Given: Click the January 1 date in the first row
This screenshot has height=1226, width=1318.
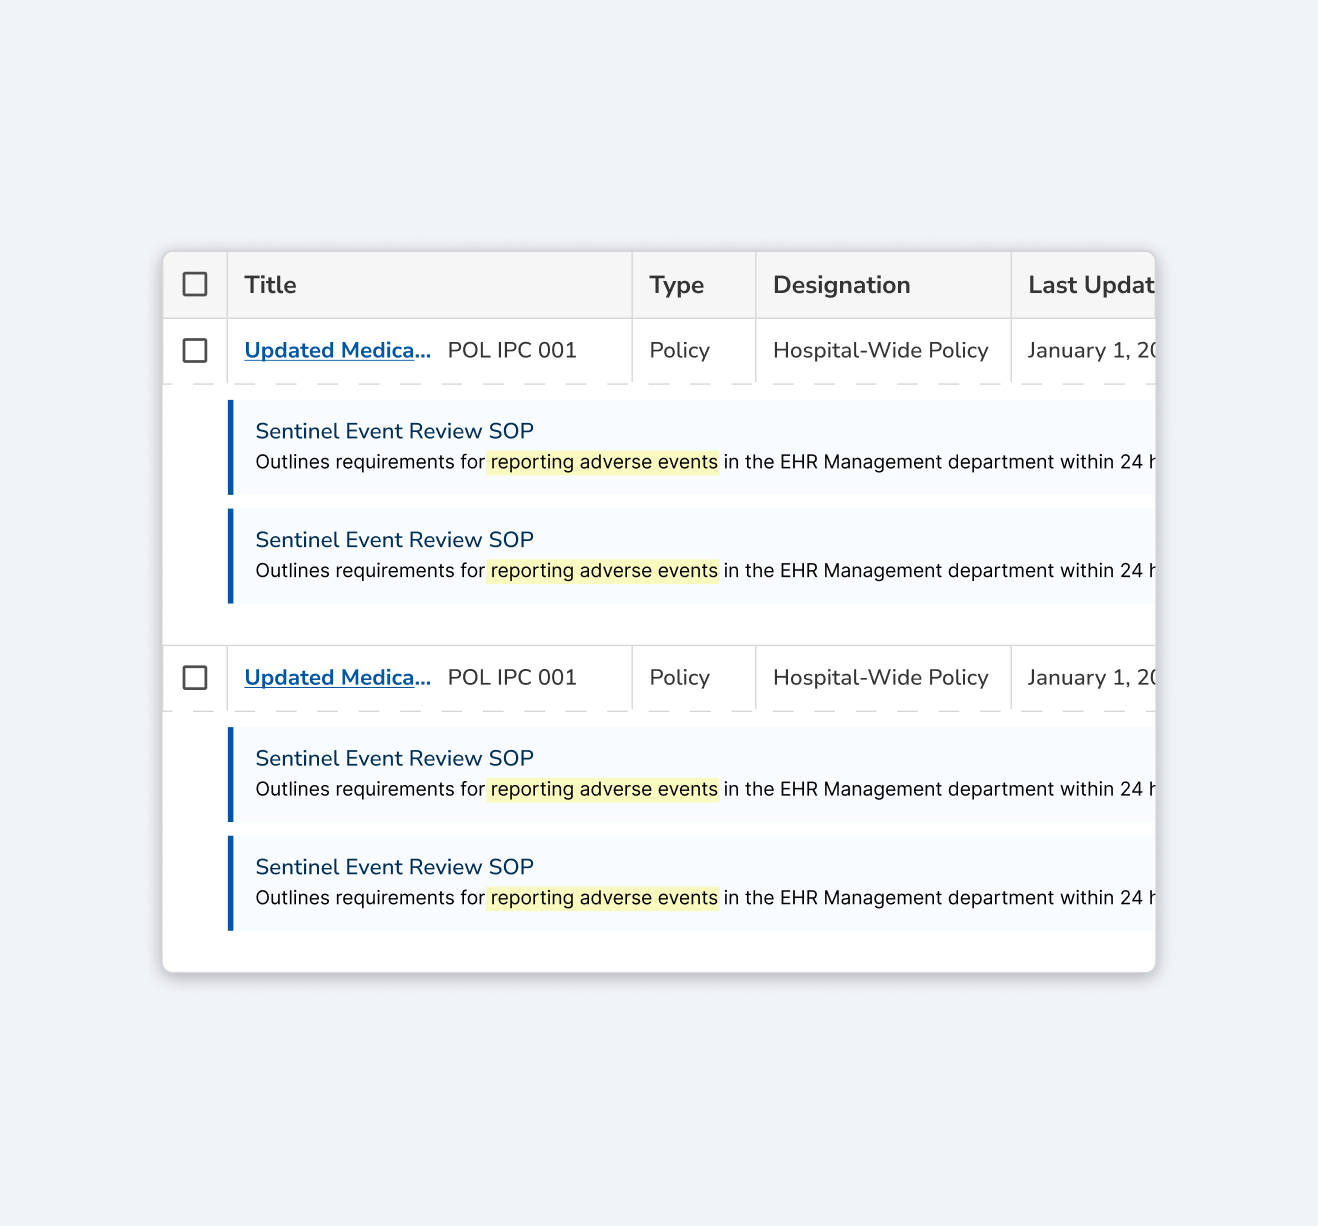Looking at the screenshot, I should (1091, 350).
